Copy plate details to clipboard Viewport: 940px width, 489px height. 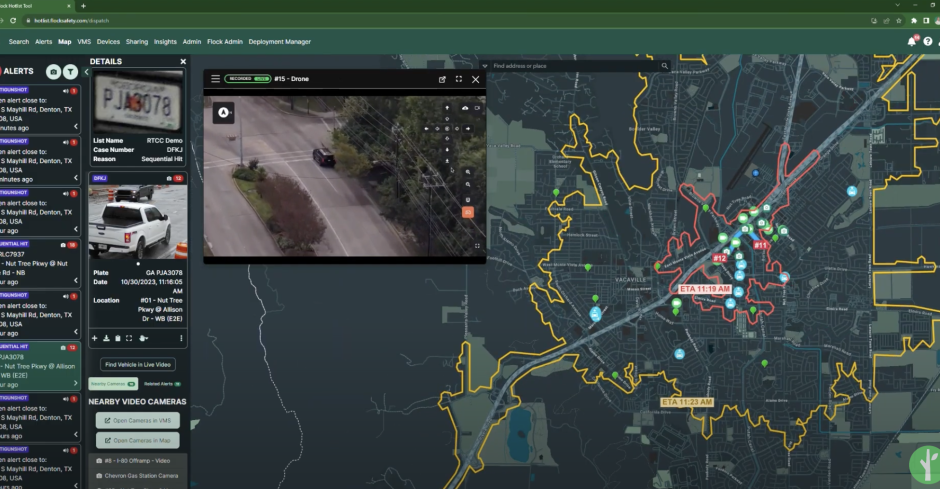coord(118,339)
